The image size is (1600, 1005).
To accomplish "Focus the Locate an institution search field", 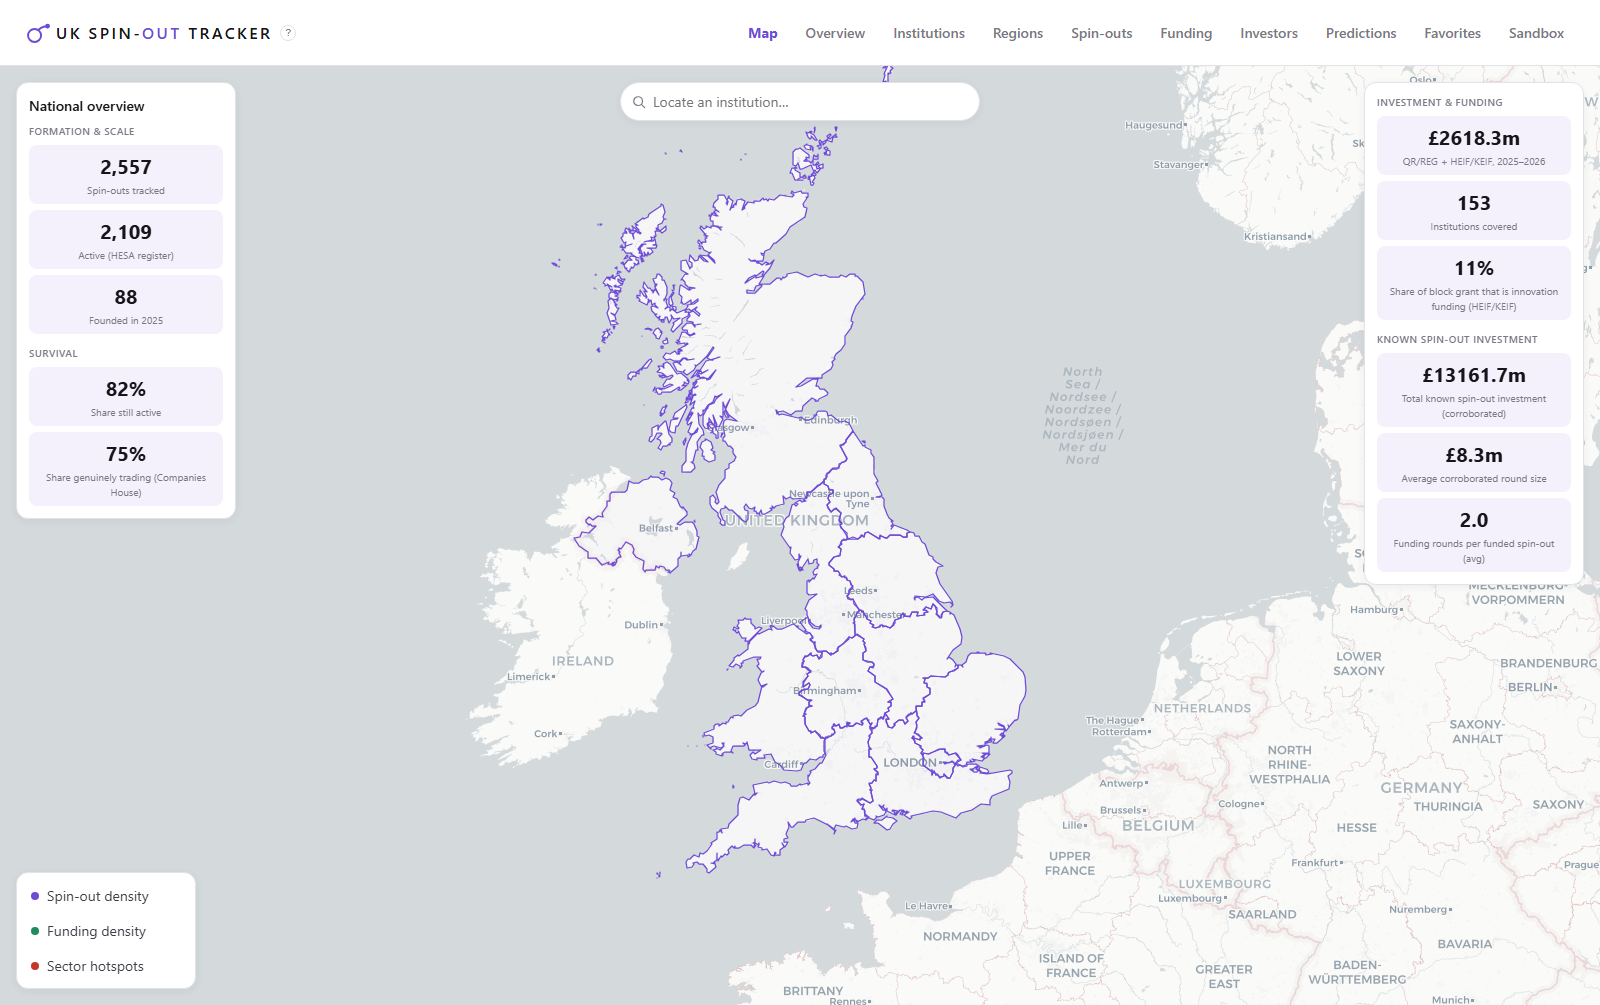I will pyautogui.click(x=800, y=102).
